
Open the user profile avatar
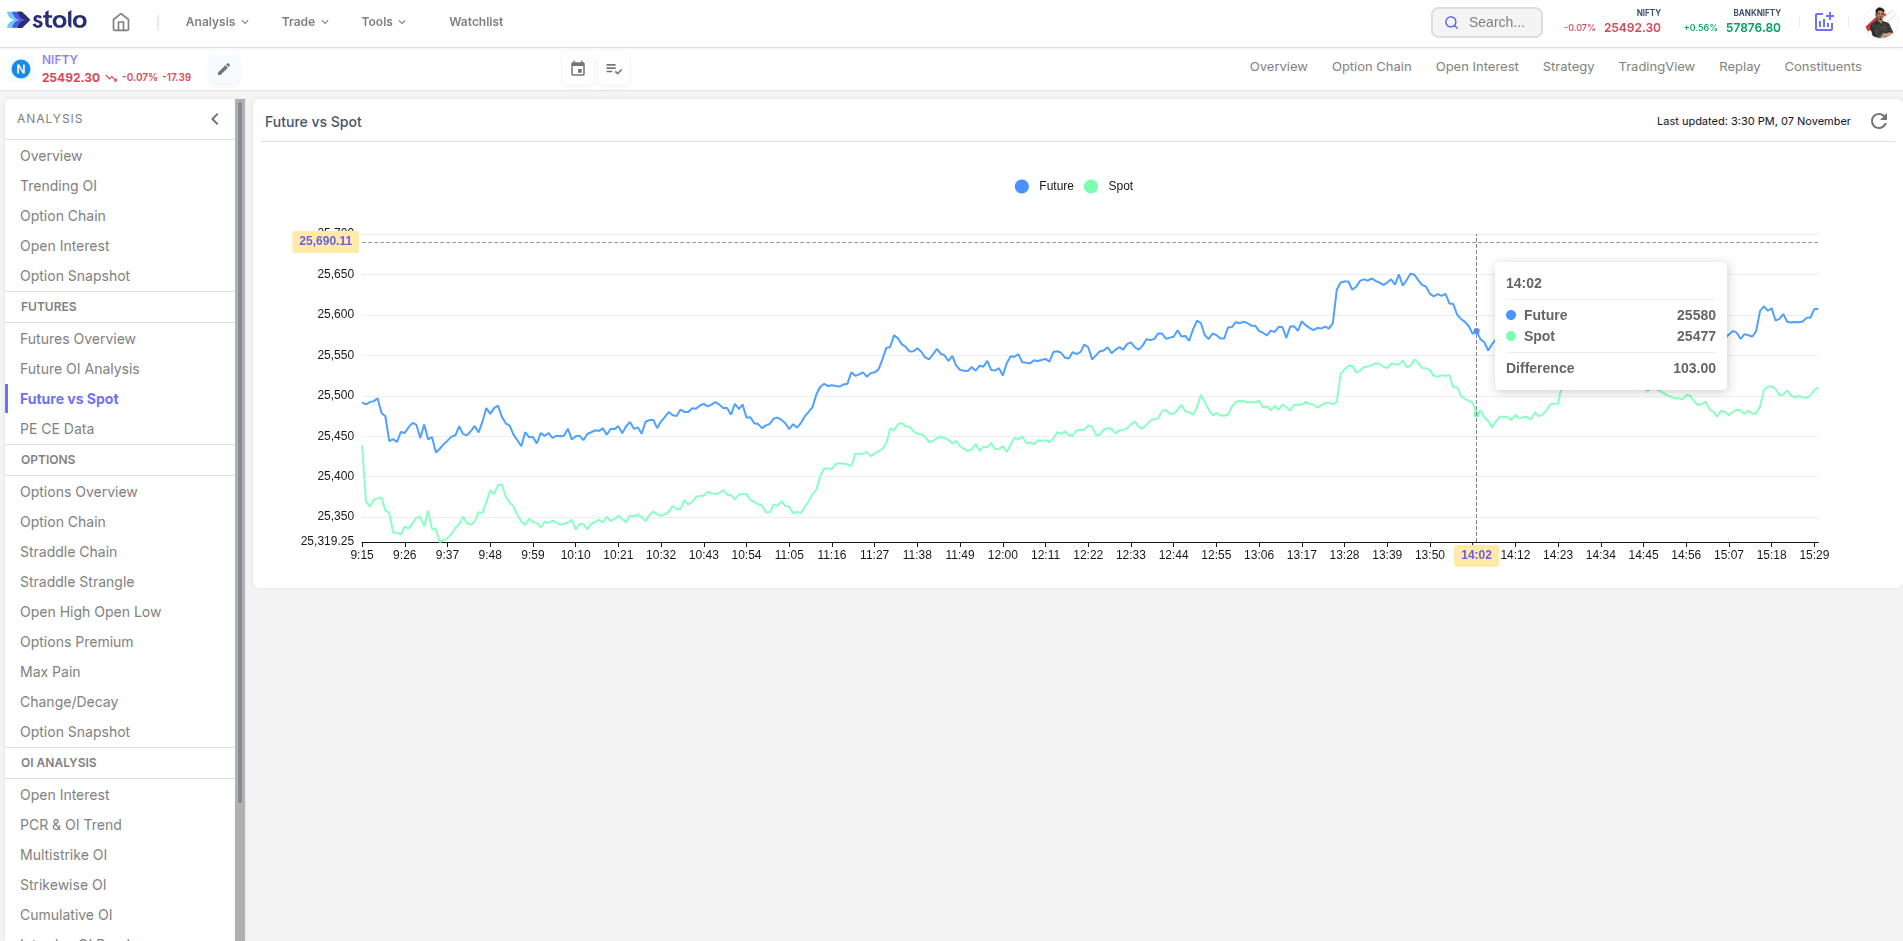click(1878, 22)
